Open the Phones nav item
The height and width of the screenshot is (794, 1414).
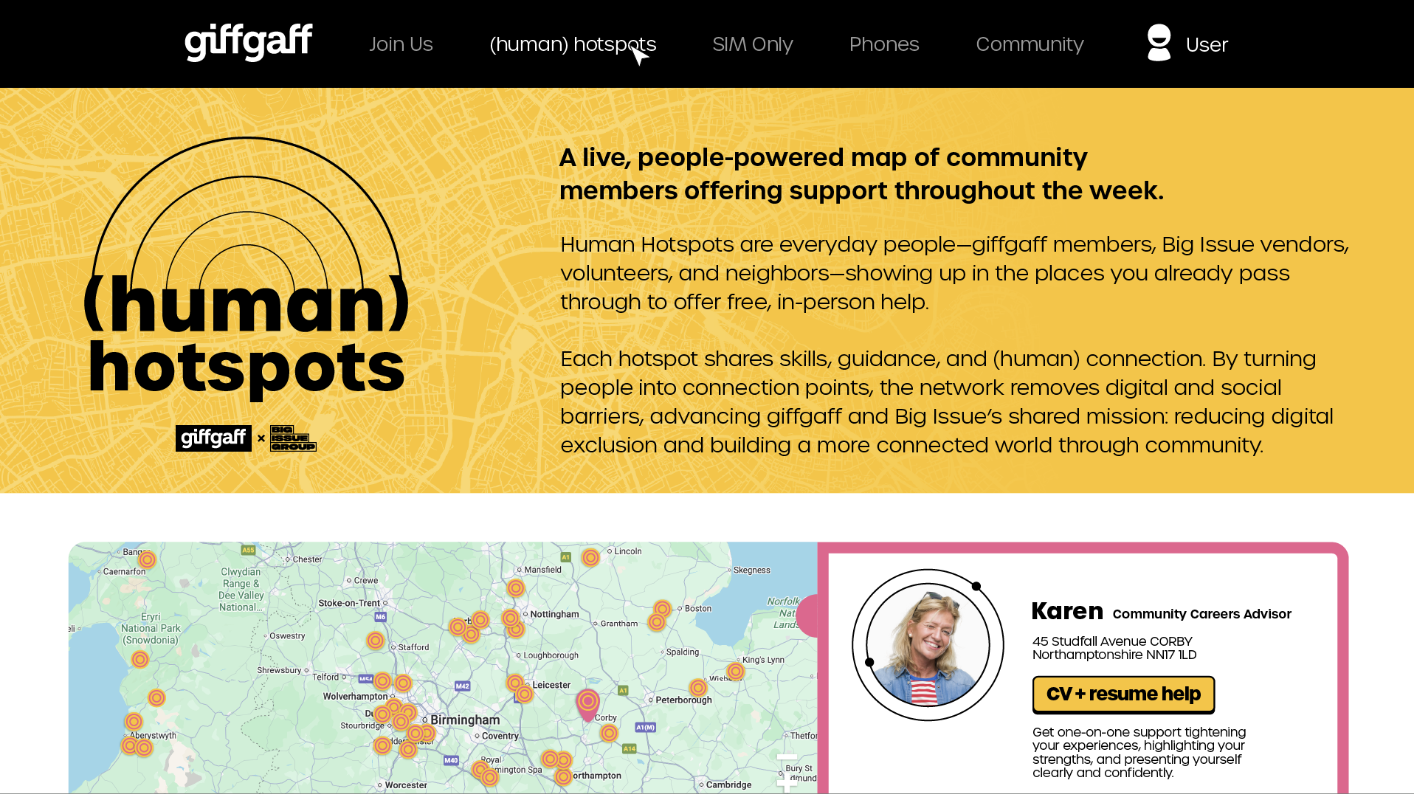(884, 44)
